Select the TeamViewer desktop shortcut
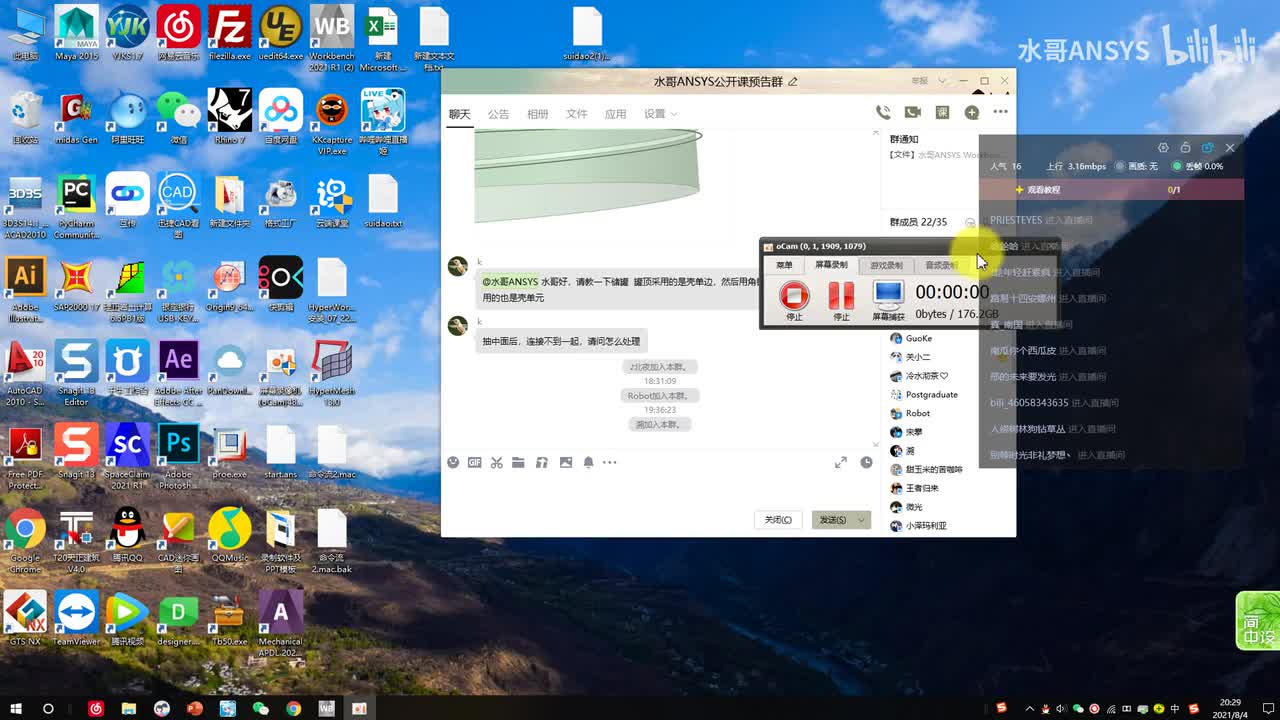The width and height of the screenshot is (1280, 720). point(76,619)
